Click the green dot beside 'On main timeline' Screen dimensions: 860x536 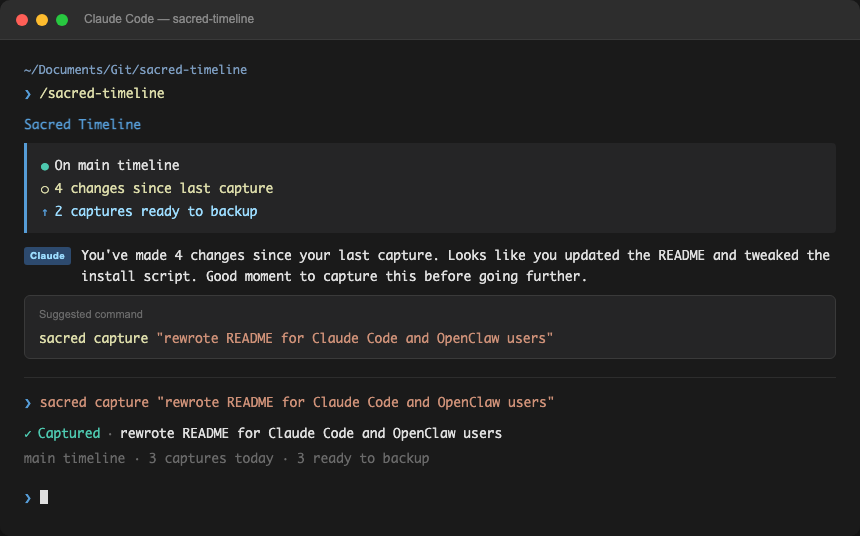click(x=45, y=166)
